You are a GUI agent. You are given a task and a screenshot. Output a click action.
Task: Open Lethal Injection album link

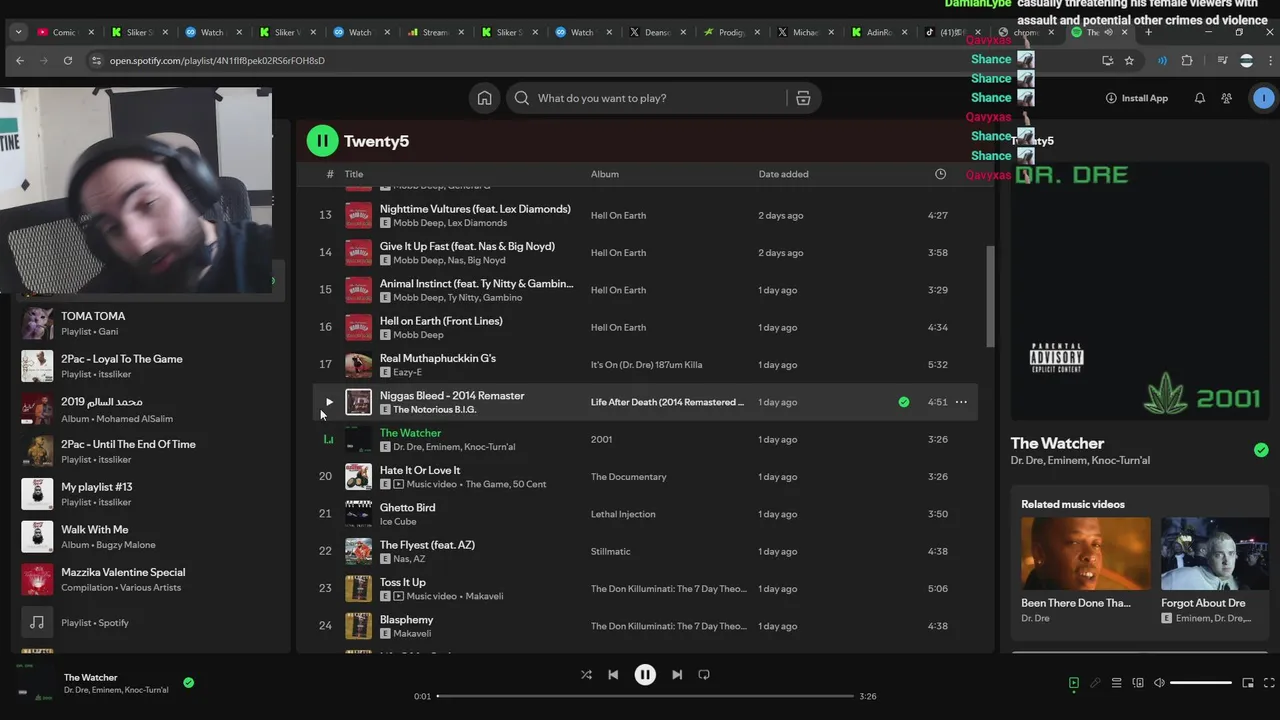click(x=623, y=514)
